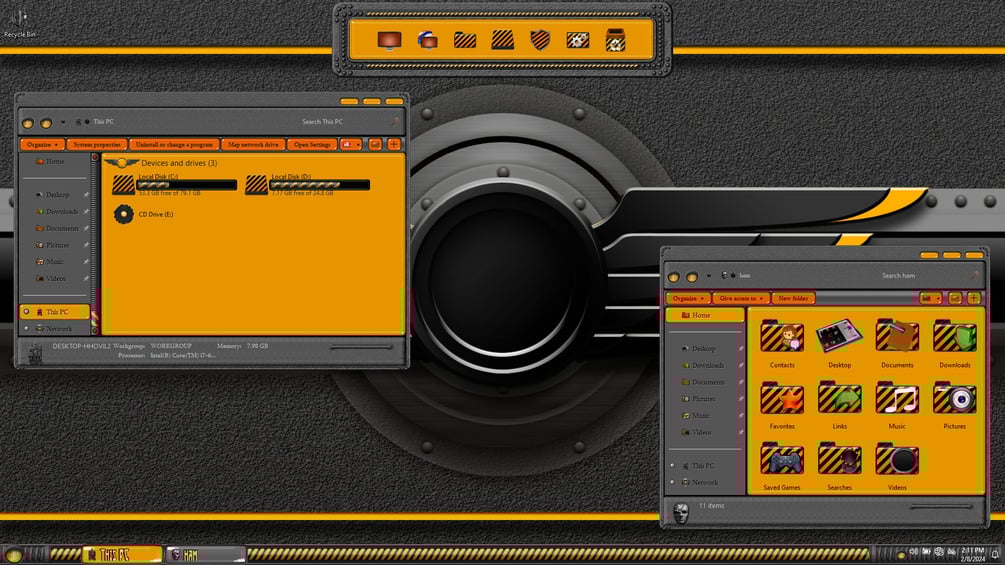Open the Pictures folder with camera icon

click(954, 398)
